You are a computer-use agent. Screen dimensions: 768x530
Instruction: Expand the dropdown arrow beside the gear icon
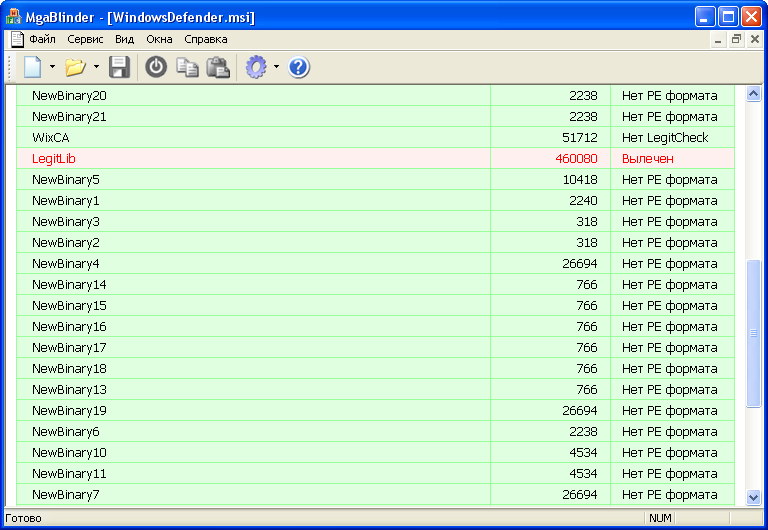[276, 68]
